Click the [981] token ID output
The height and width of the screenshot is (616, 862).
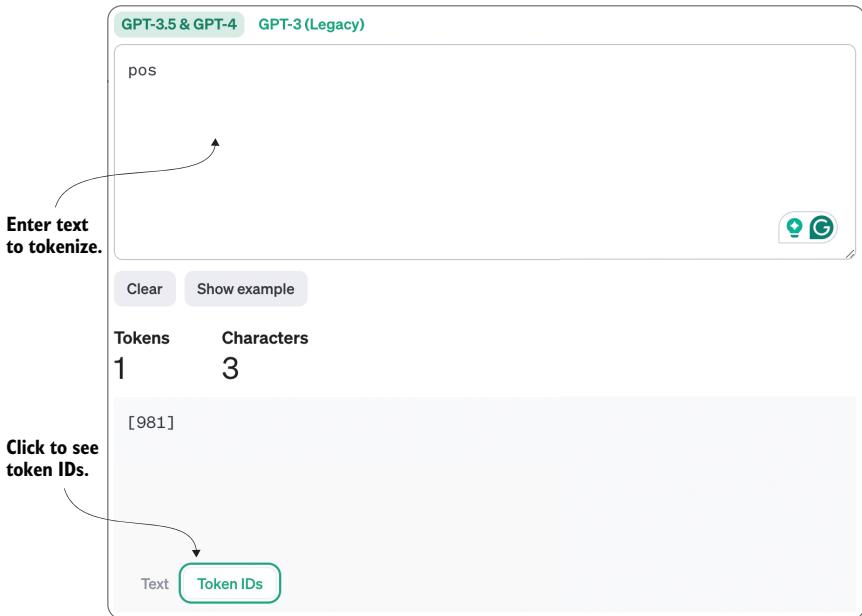(x=152, y=423)
